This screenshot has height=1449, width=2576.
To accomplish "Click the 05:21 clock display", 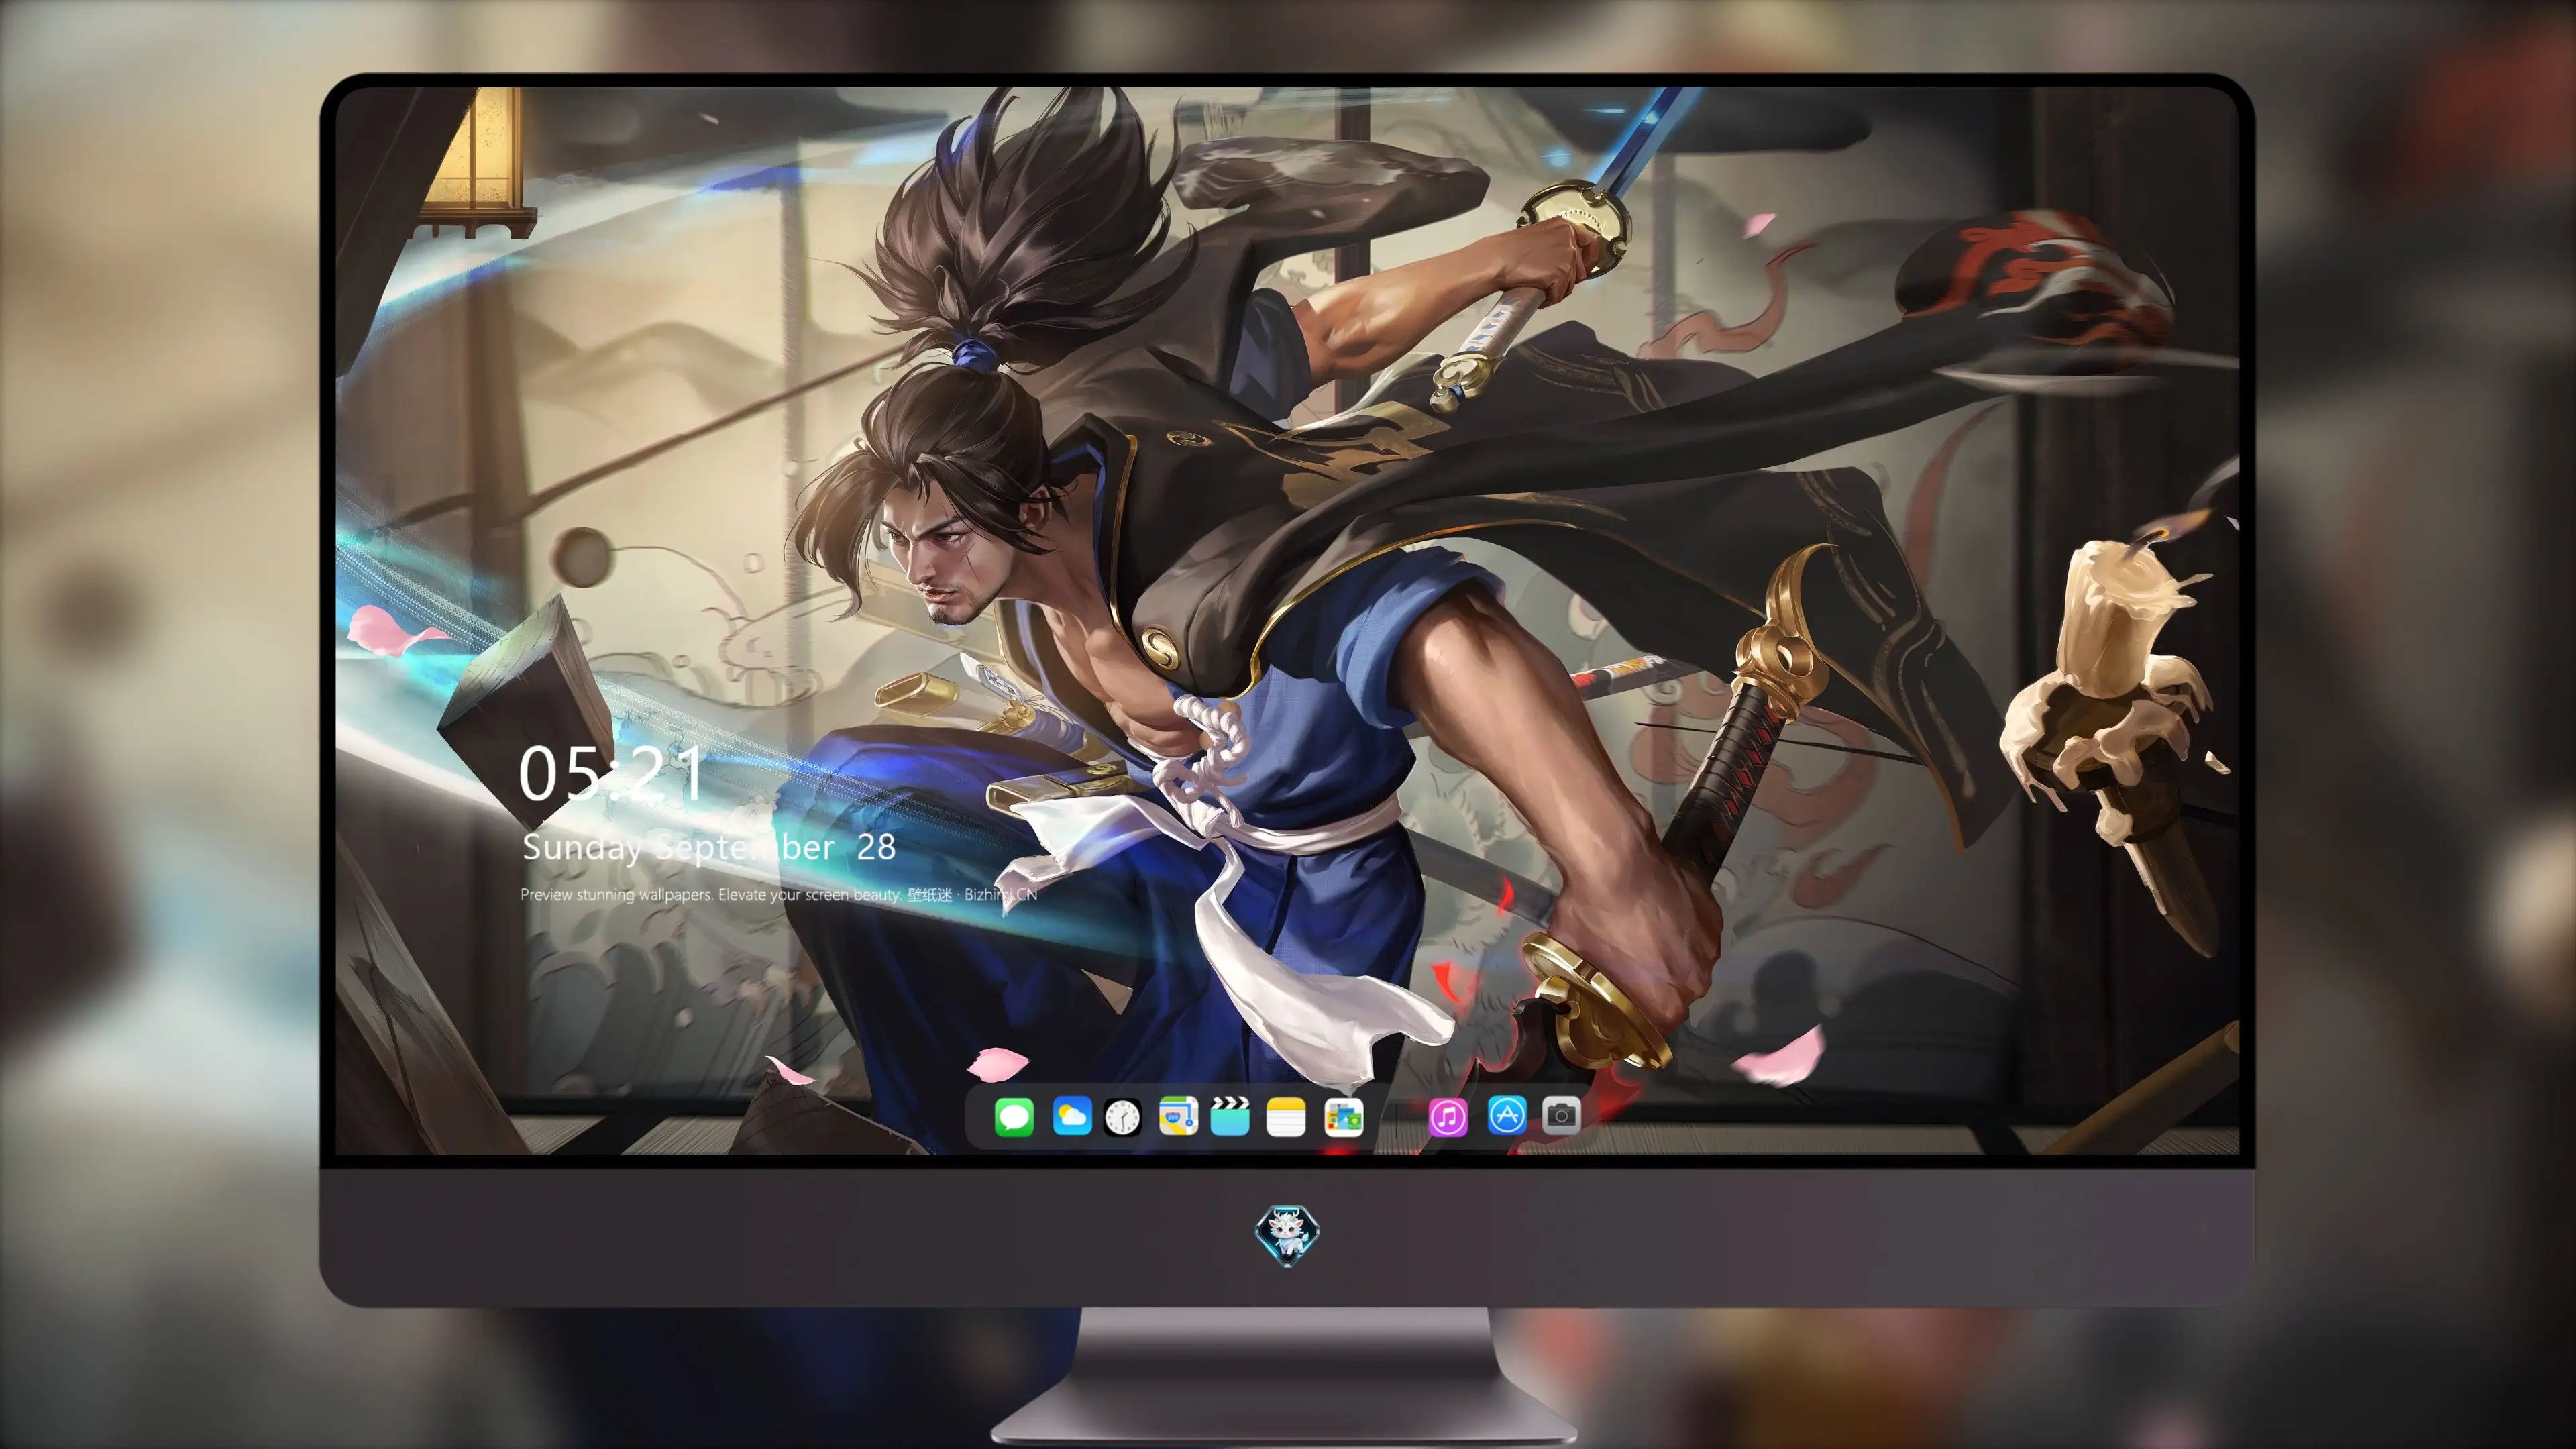I will [611, 774].
